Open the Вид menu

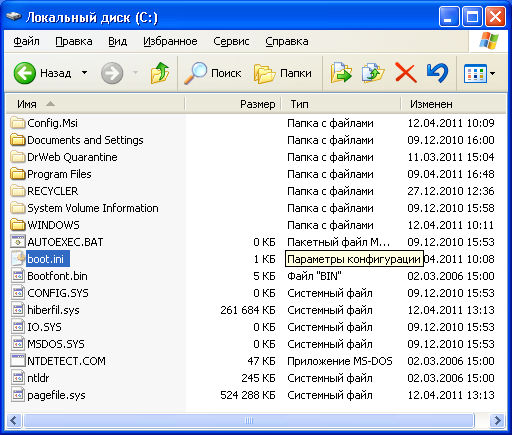tap(118, 41)
